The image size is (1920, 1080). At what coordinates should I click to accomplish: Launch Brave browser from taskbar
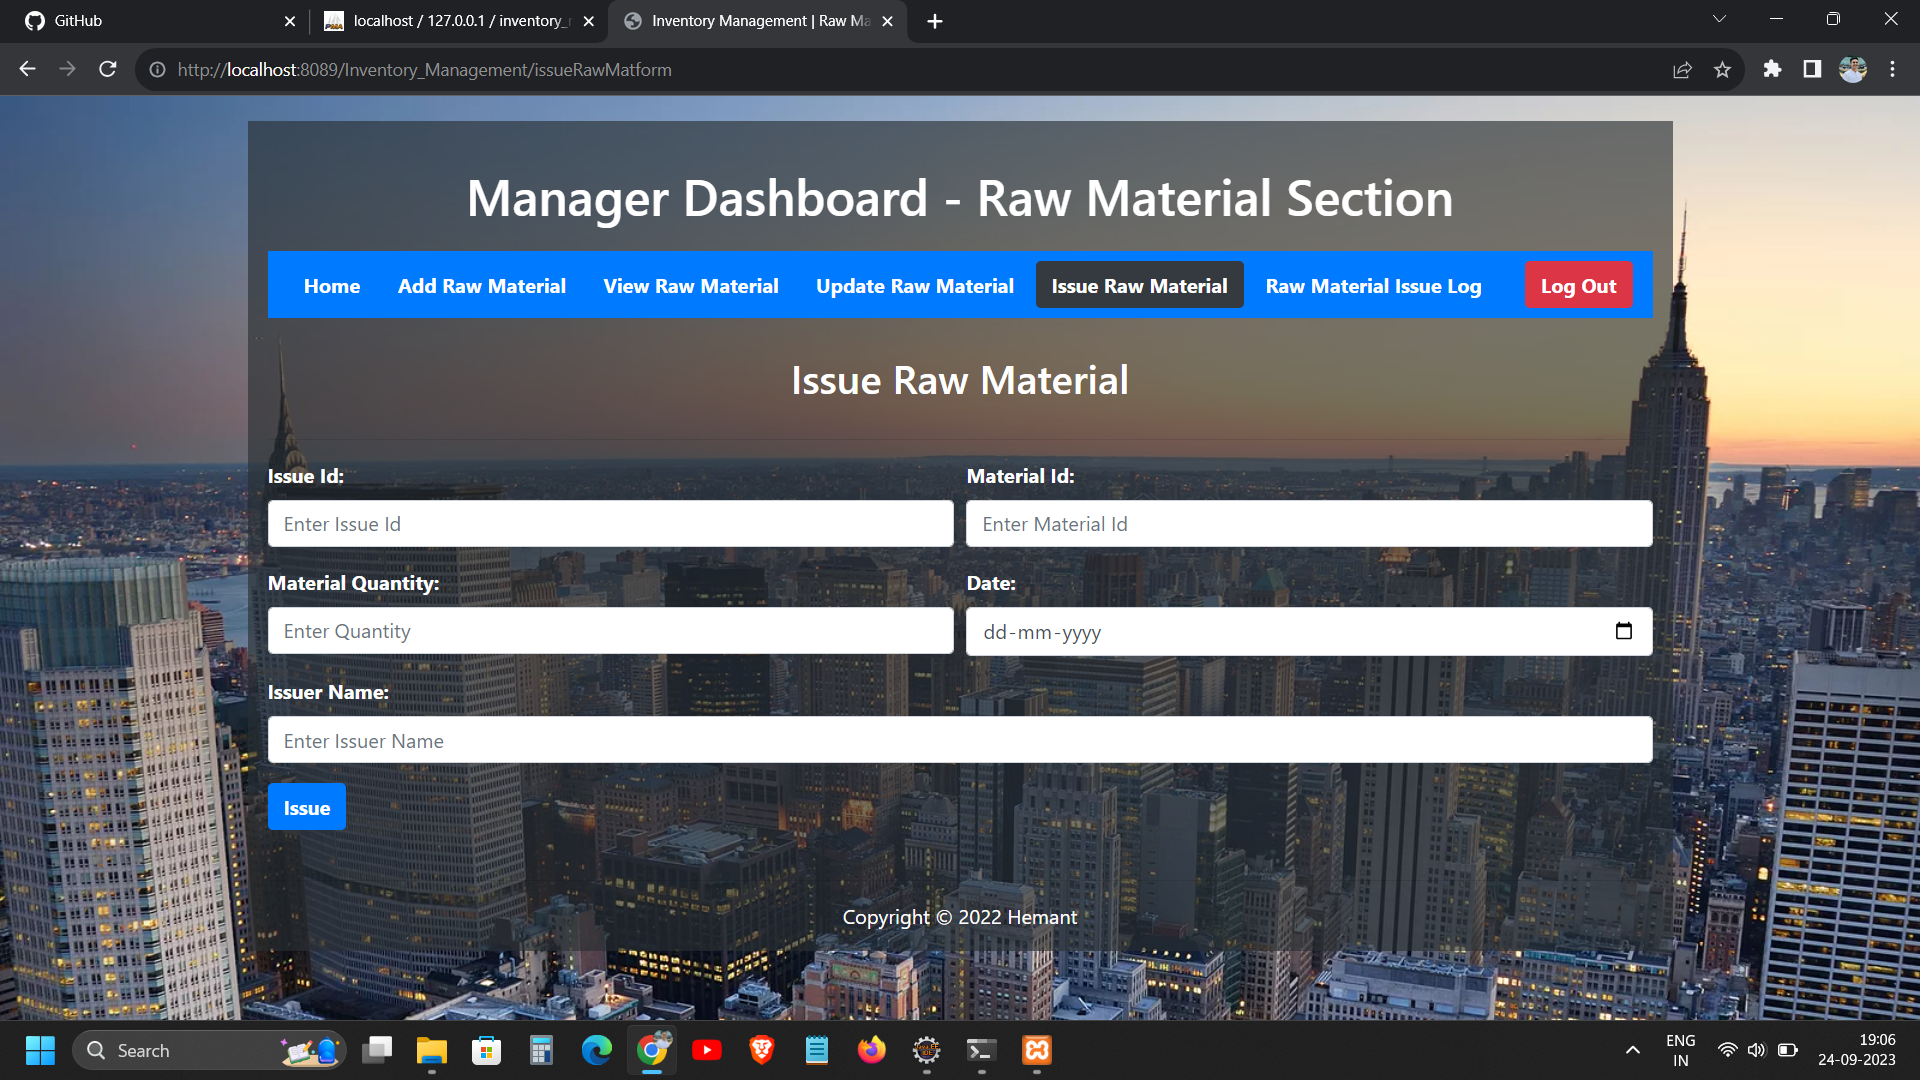762,1050
